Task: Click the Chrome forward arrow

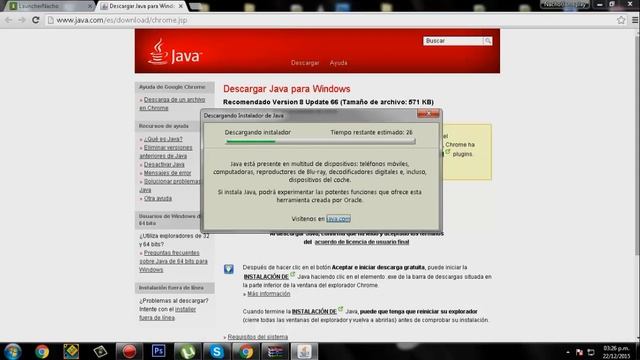Action: 22,20
